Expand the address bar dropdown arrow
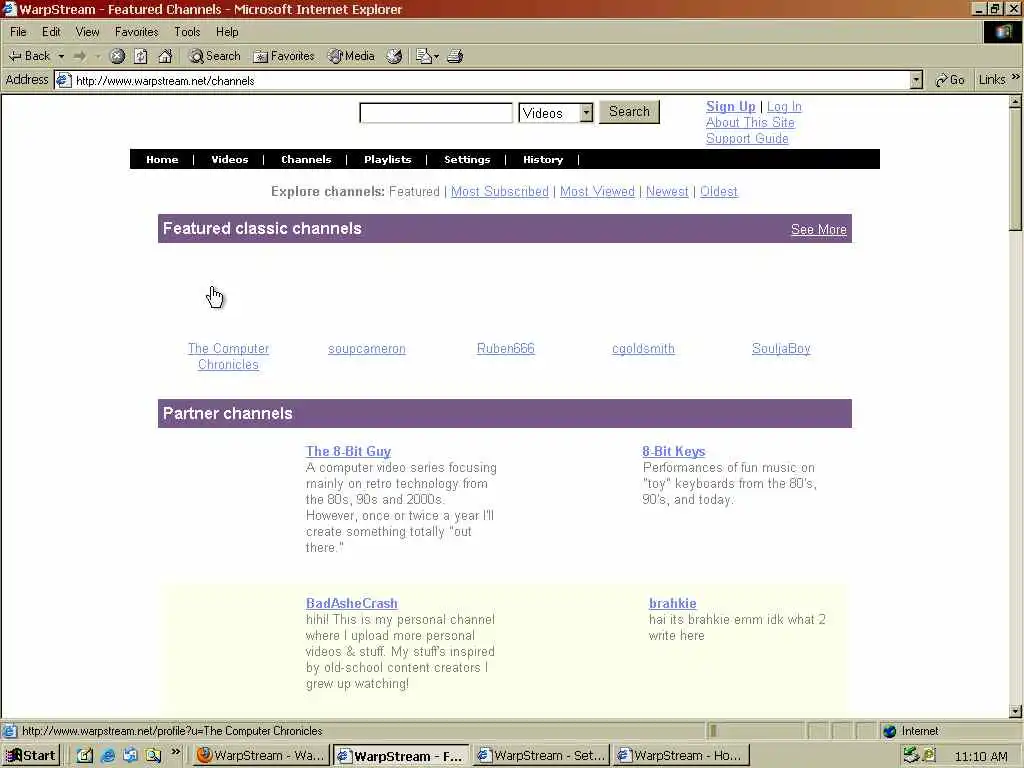This screenshot has height=768, width=1024. [x=916, y=80]
